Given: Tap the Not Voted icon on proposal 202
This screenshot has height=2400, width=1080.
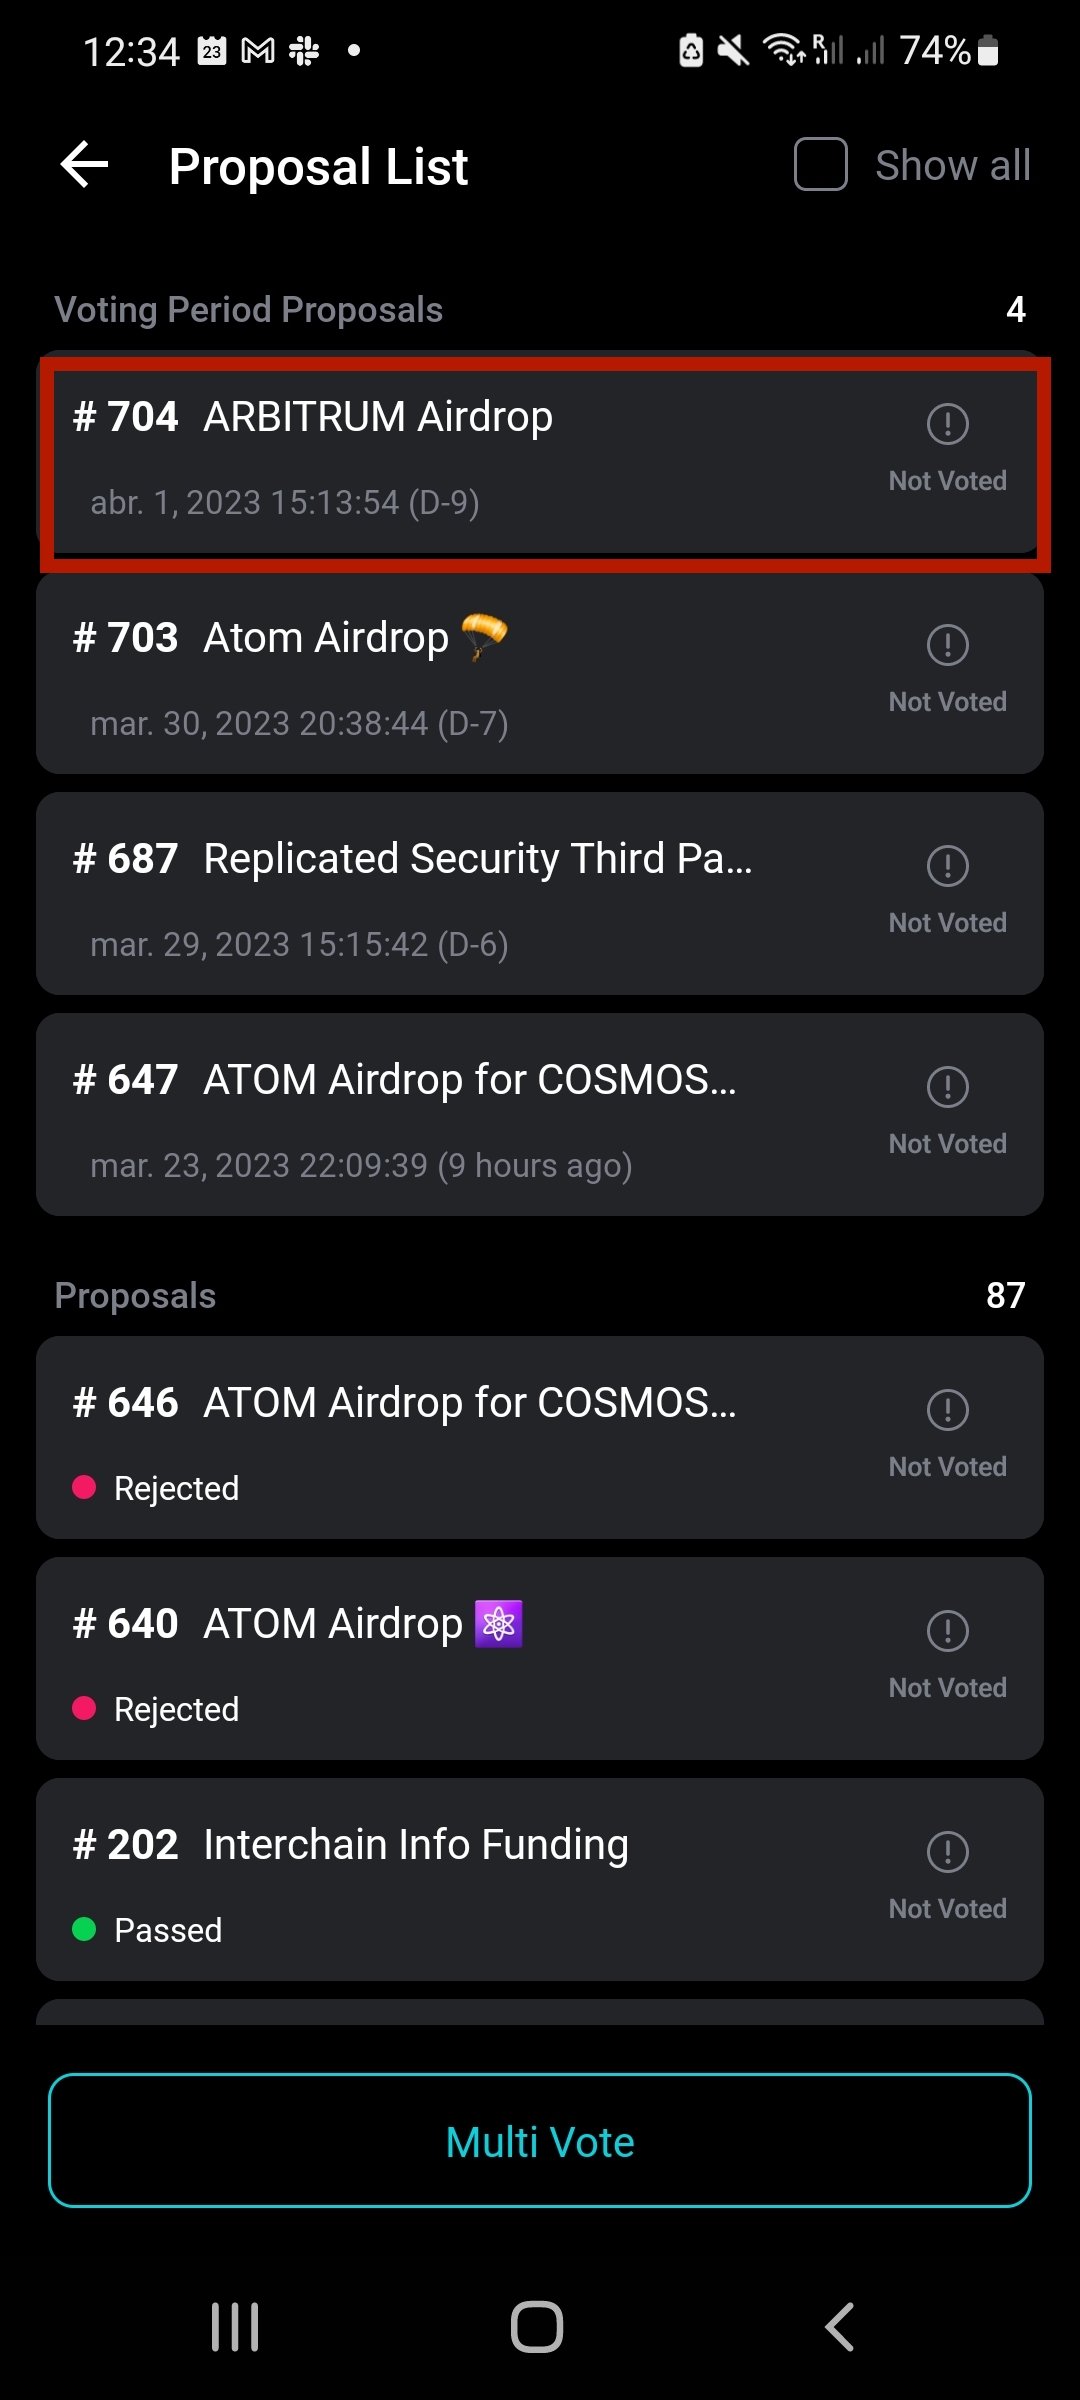Looking at the screenshot, I should 947,1852.
